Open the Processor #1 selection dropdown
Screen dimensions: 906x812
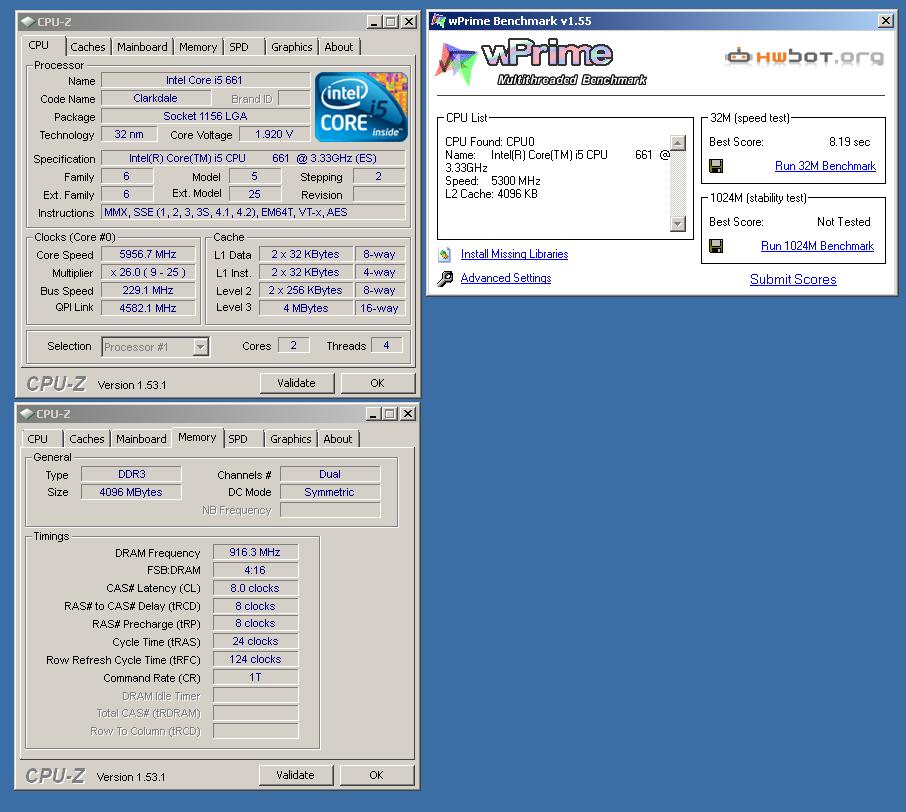(x=200, y=347)
